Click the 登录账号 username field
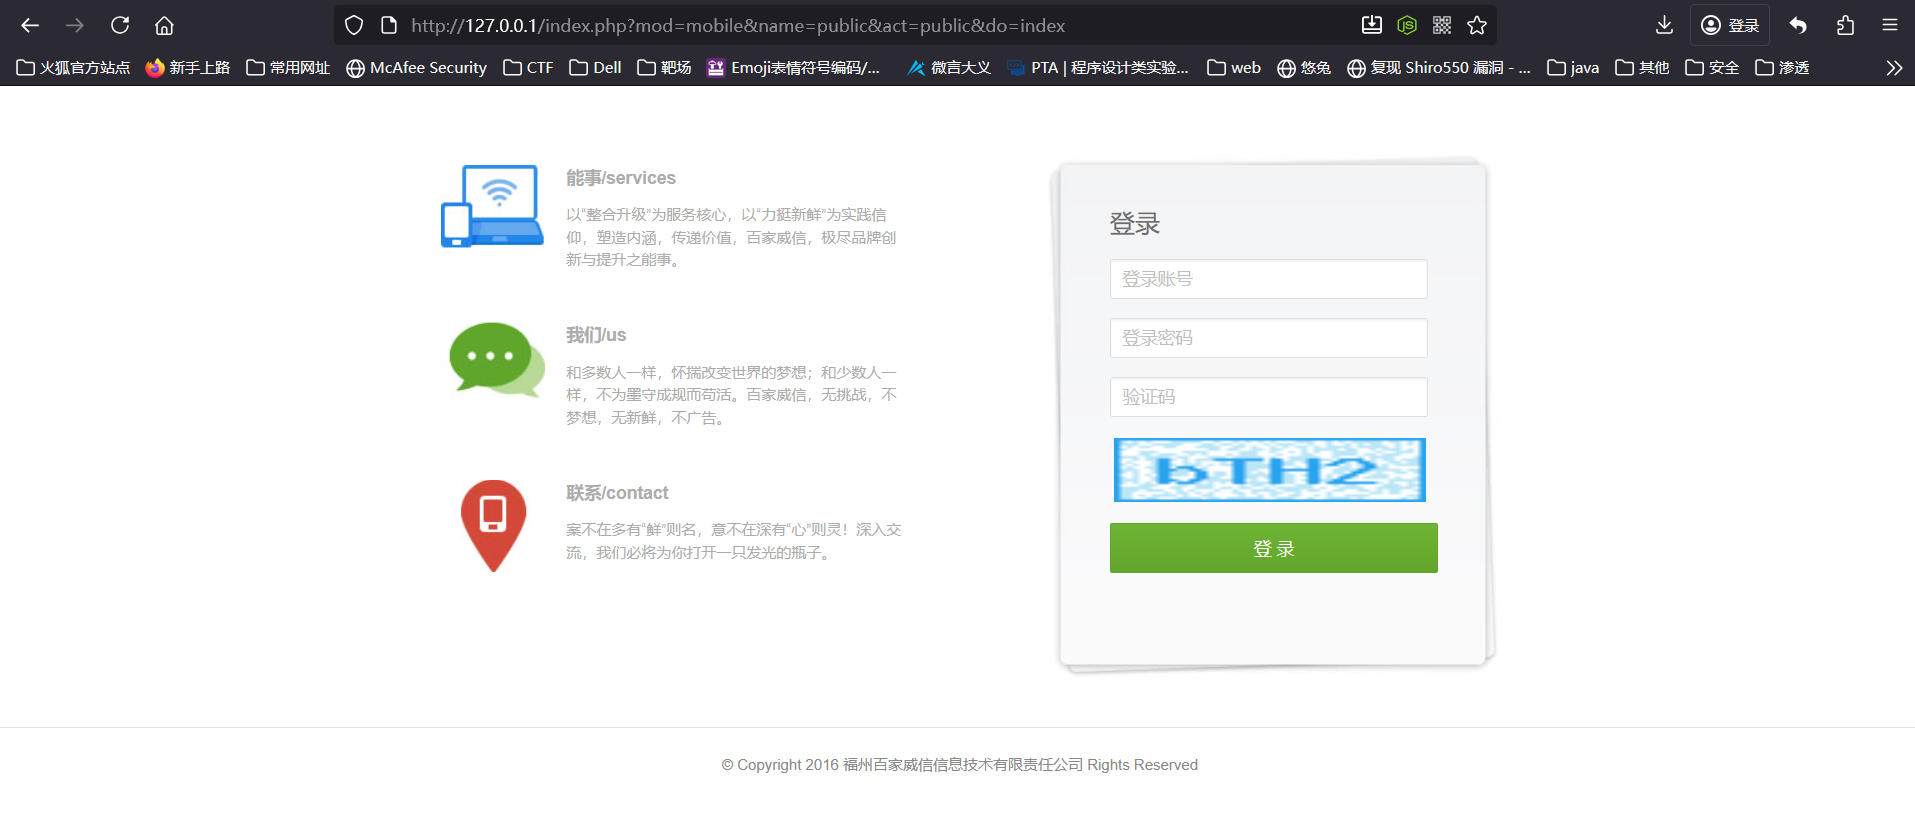1915x835 pixels. (x=1268, y=279)
